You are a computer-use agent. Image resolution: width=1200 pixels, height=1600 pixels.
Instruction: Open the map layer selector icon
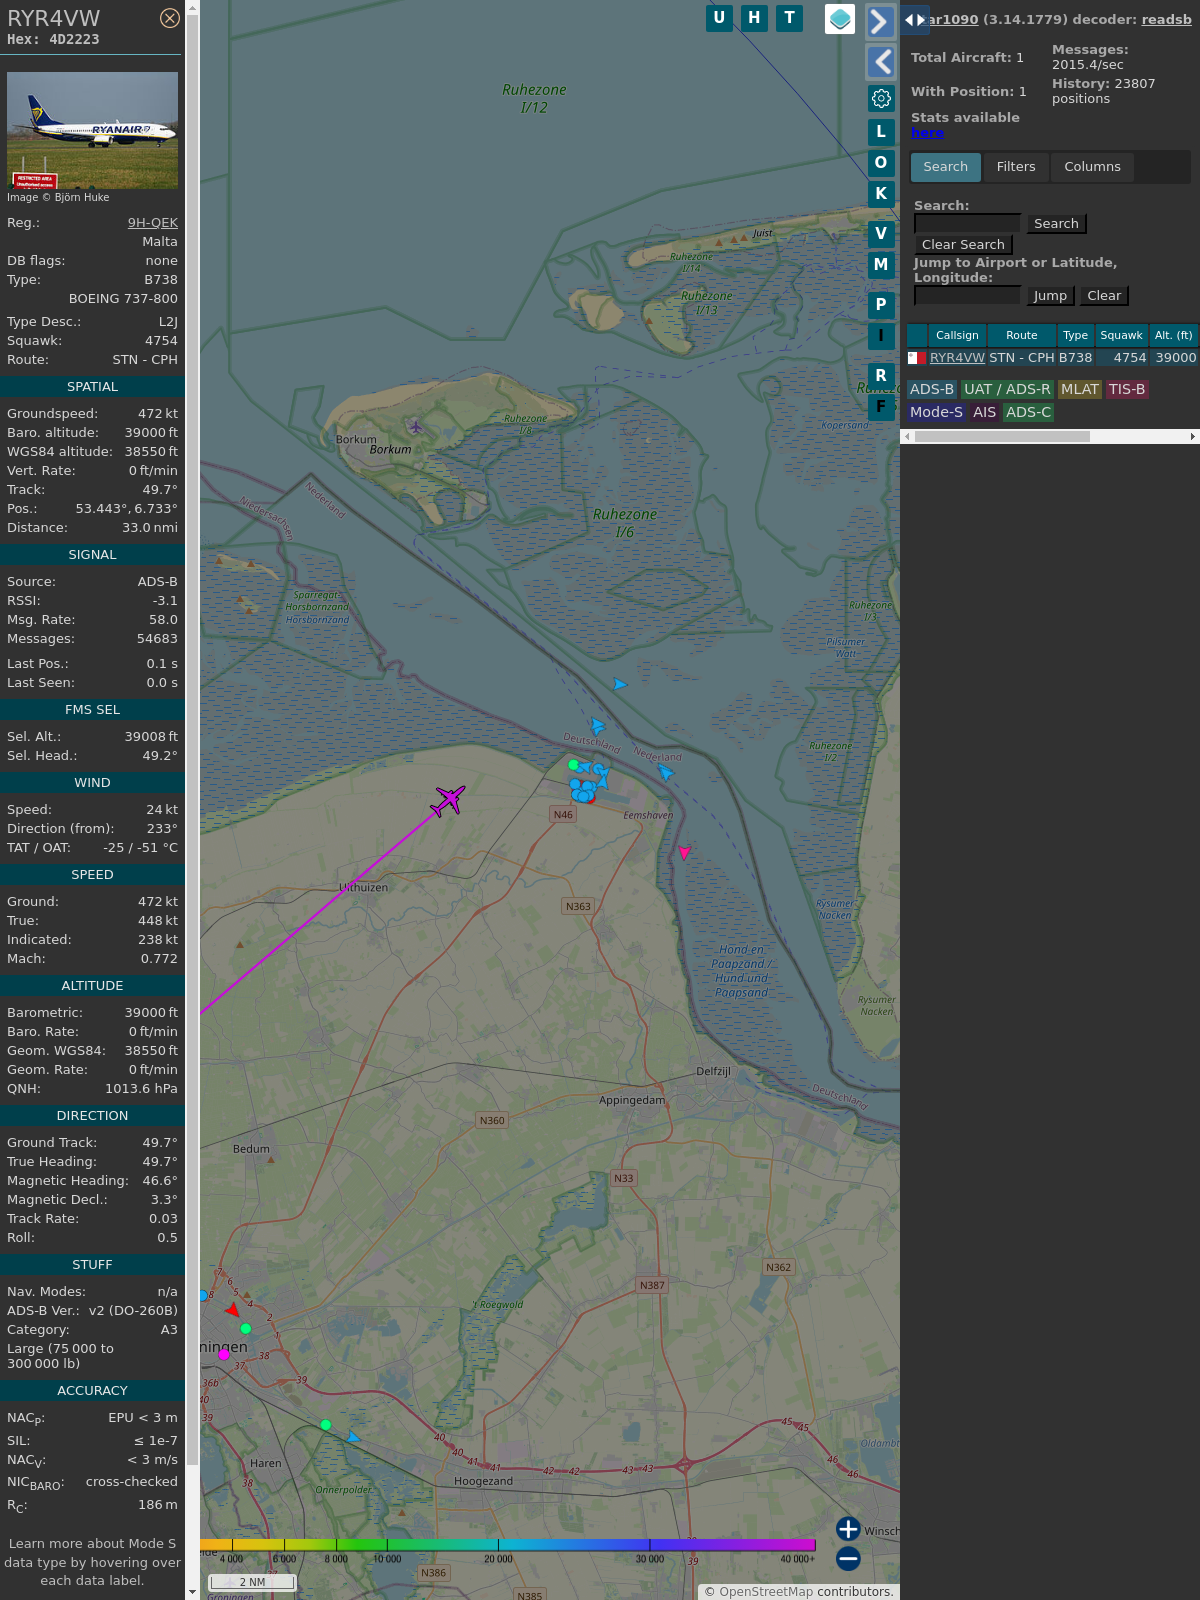click(x=840, y=18)
